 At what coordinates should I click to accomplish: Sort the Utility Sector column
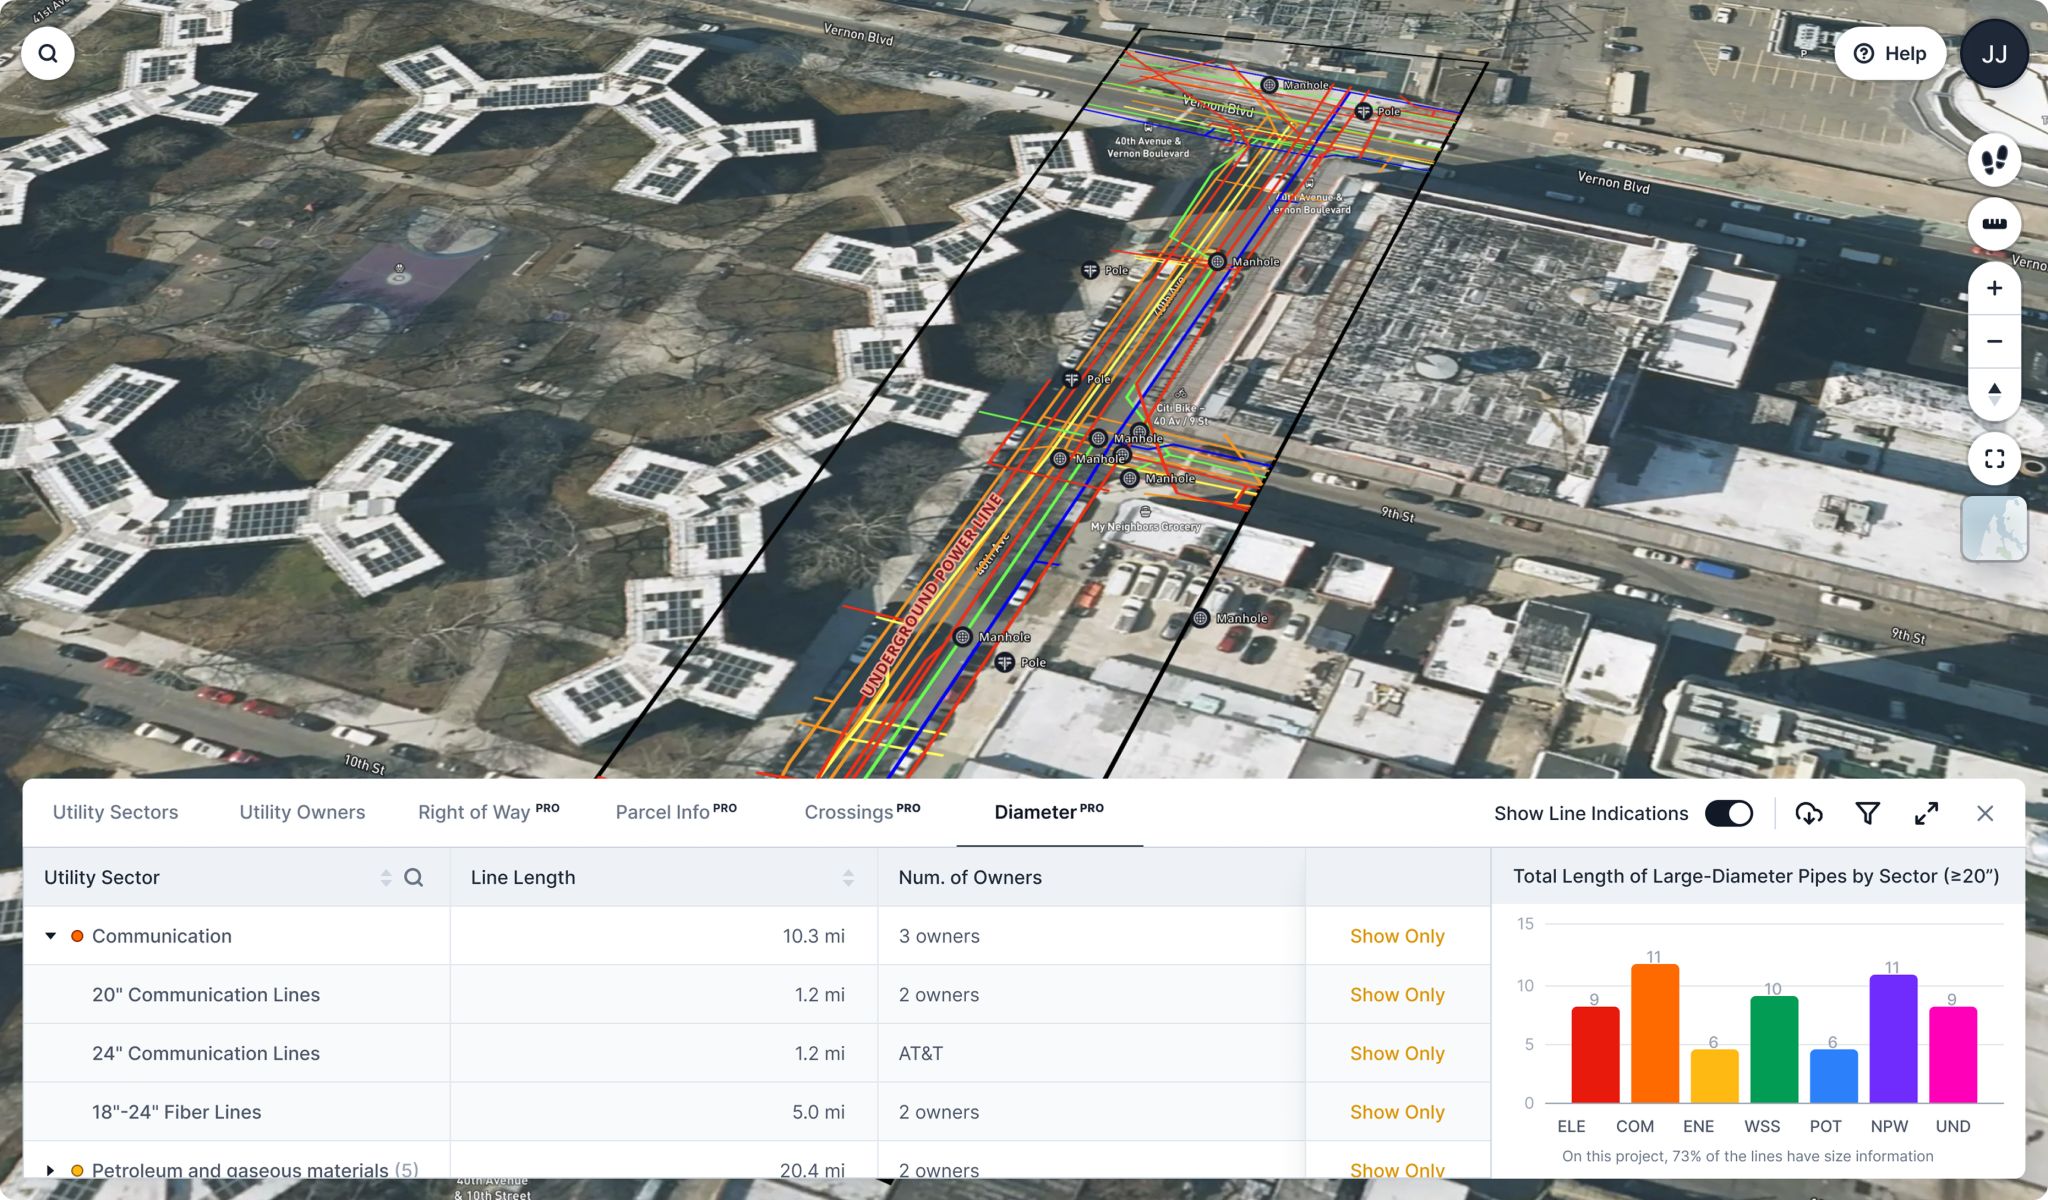pyautogui.click(x=386, y=878)
